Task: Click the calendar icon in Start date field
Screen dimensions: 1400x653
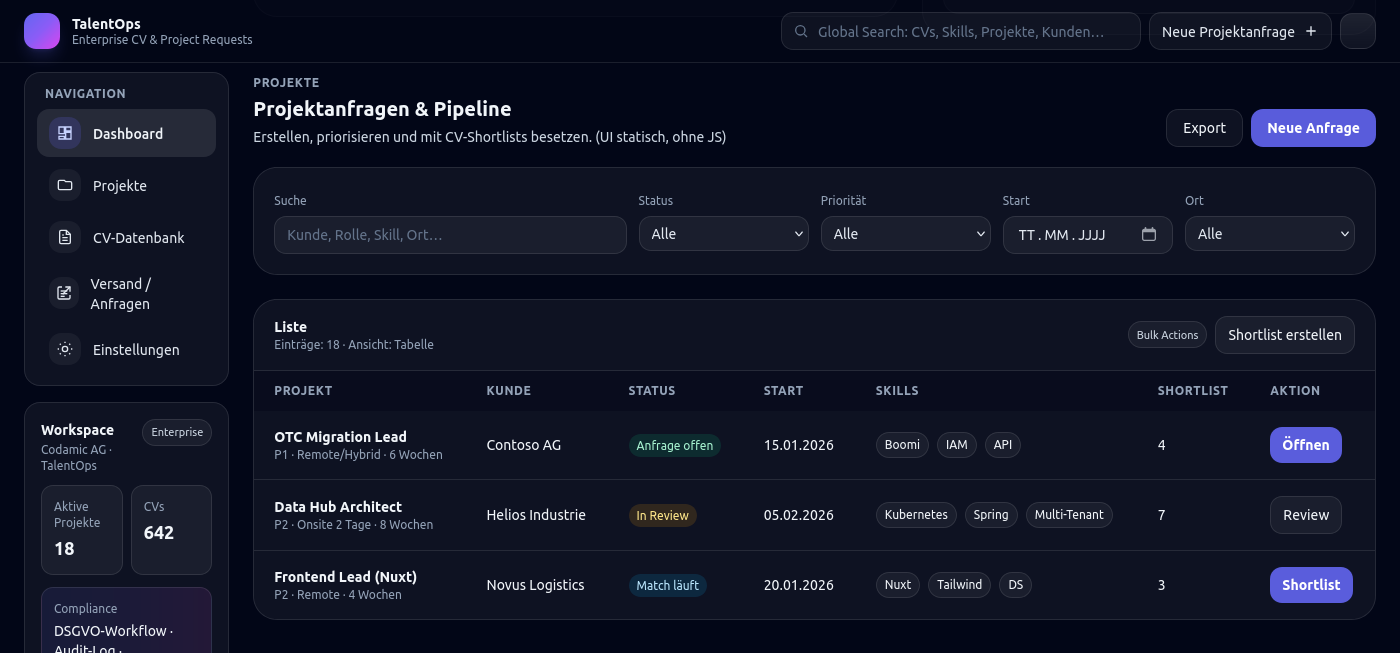Action: pyautogui.click(x=1149, y=234)
